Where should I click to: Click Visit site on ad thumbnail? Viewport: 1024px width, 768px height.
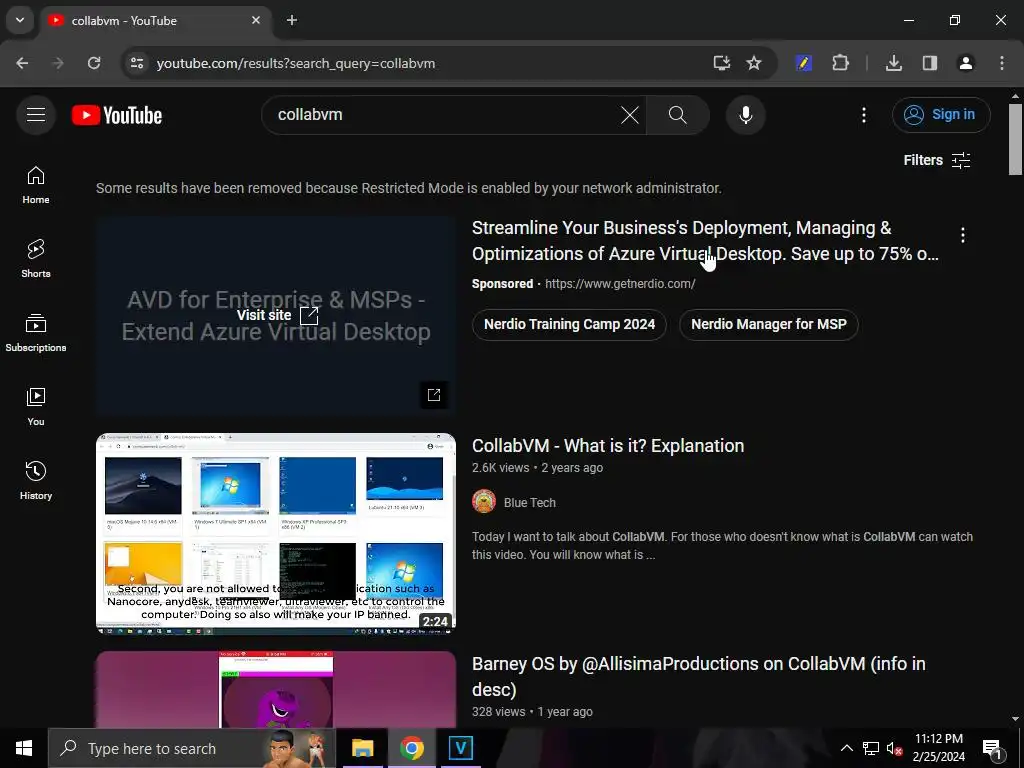277,315
